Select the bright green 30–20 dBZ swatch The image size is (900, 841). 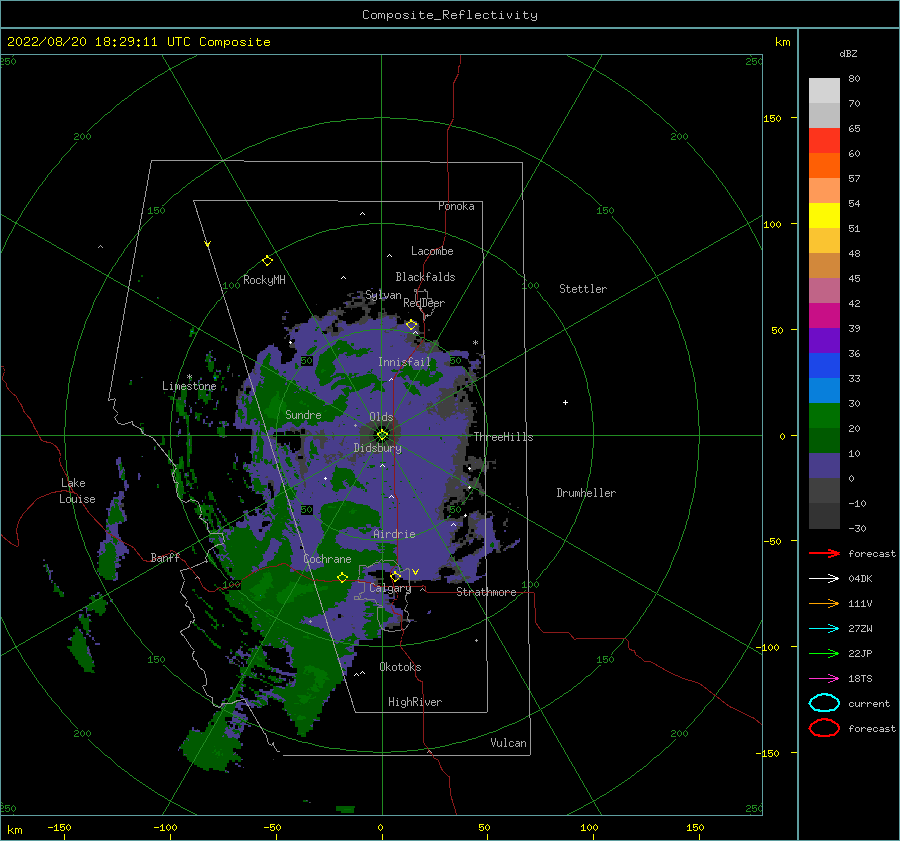coord(824,416)
